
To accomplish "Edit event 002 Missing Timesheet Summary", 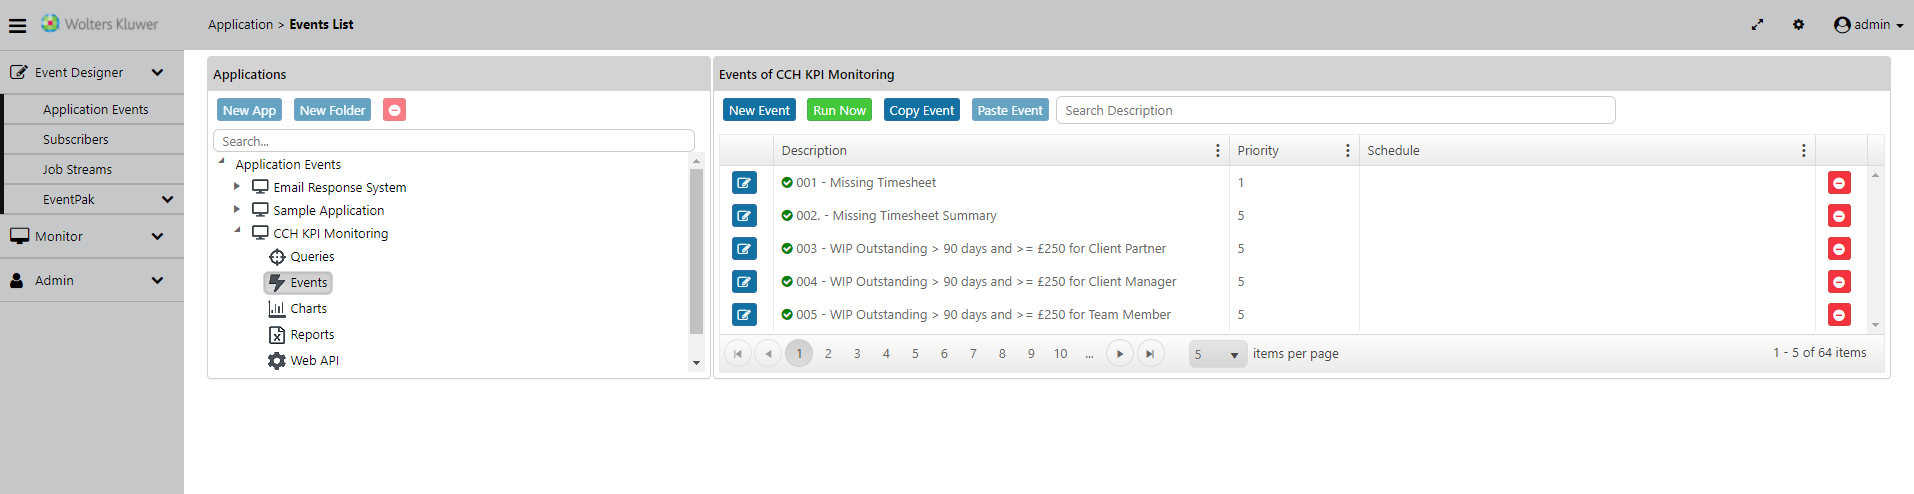I will pyautogui.click(x=744, y=216).
